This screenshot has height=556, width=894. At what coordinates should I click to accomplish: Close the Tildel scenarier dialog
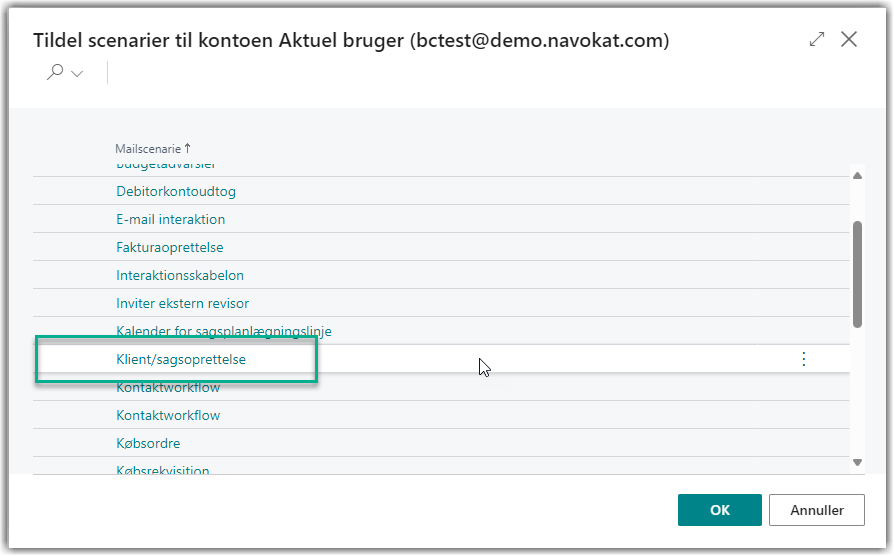(x=849, y=39)
